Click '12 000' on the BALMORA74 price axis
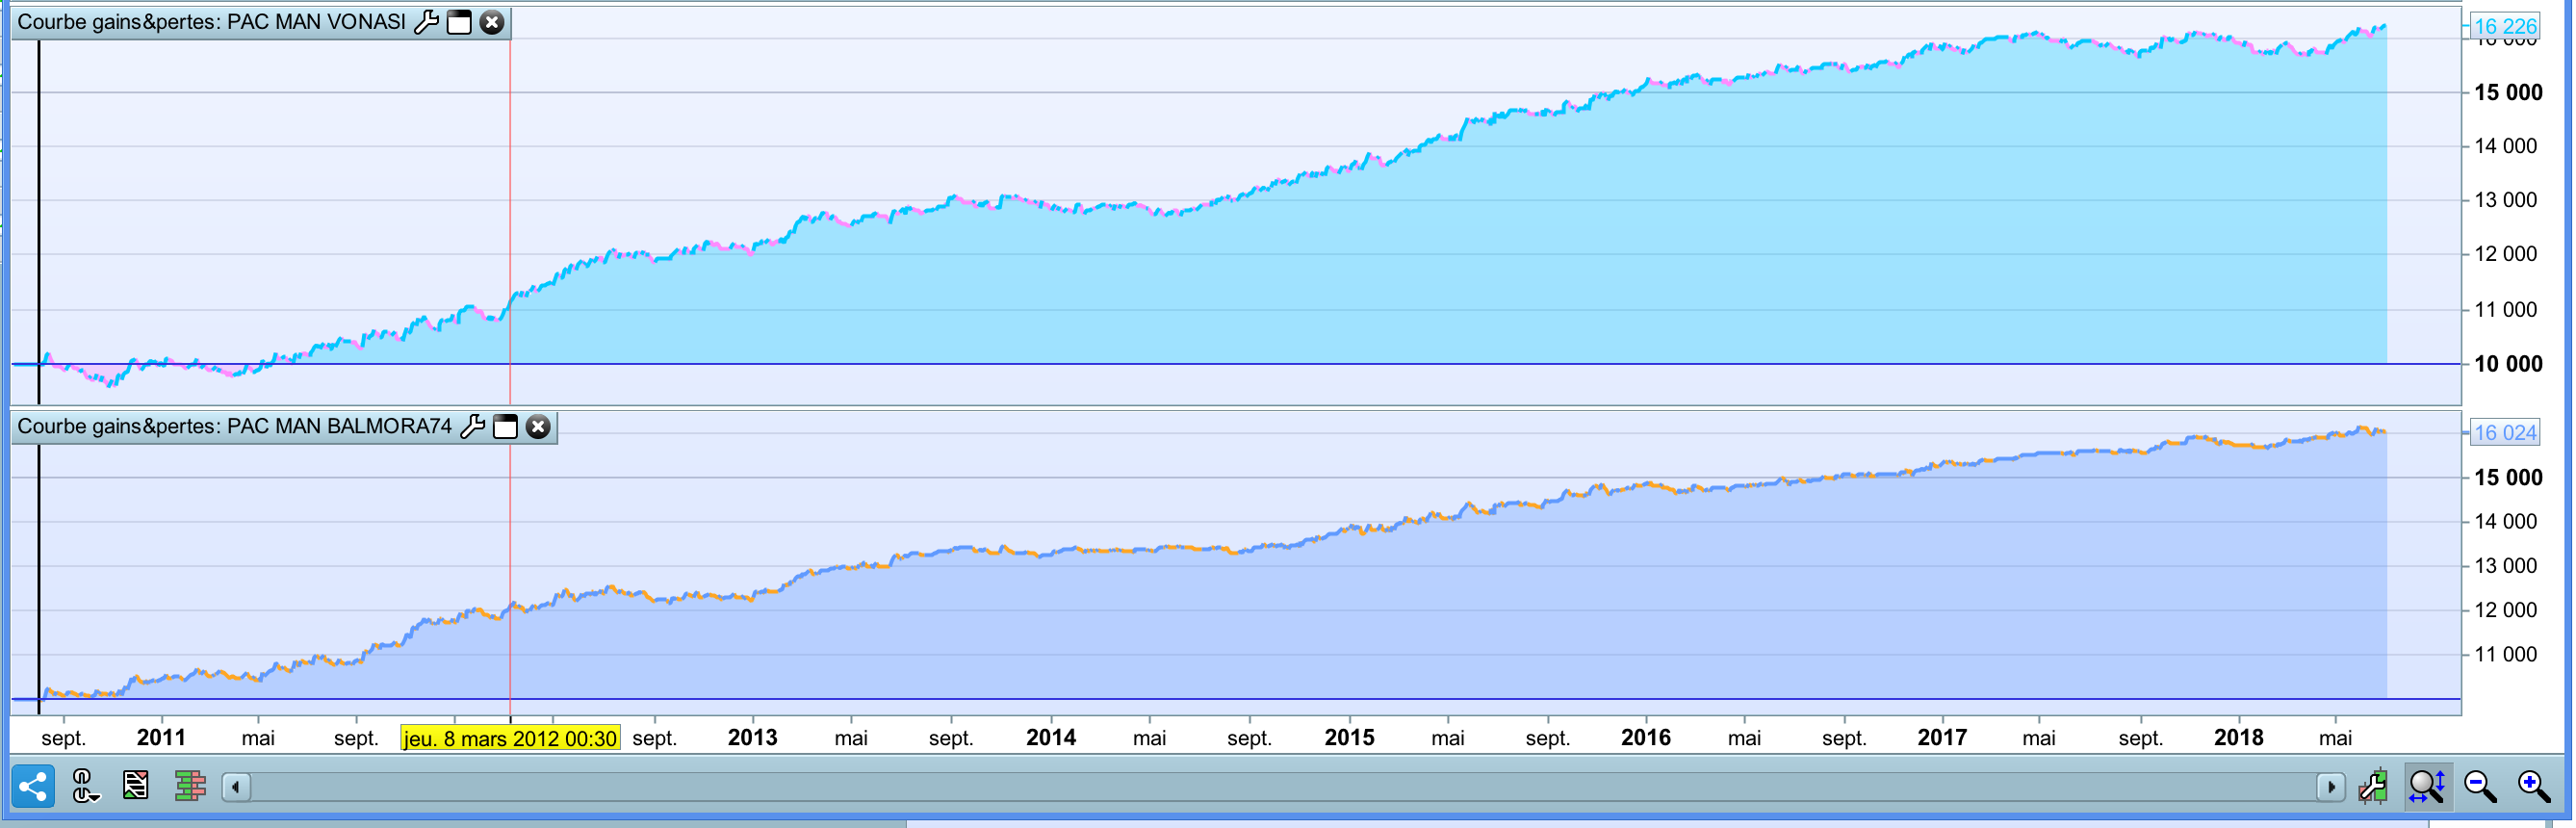Screen dimensions: 2576x828 pyautogui.click(x=2505, y=610)
